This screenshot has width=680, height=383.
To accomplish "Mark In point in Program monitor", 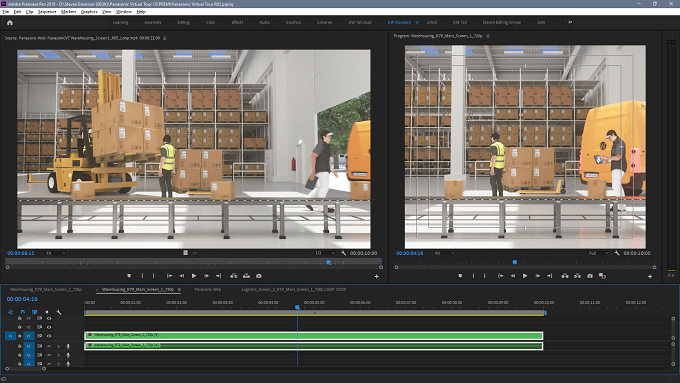I will (473, 276).
